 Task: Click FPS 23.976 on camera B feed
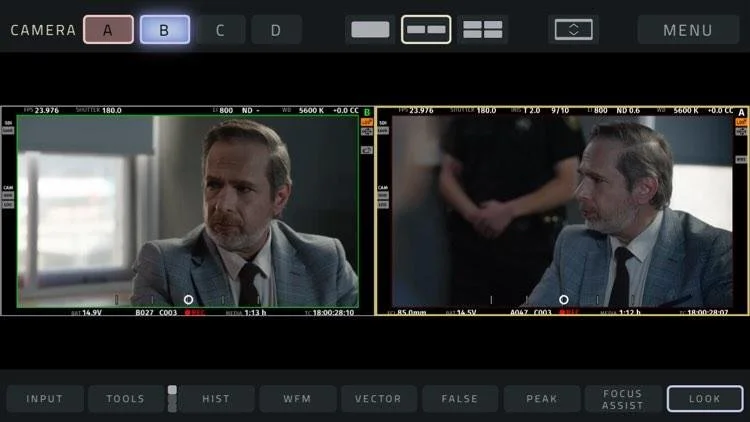coord(41,111)
